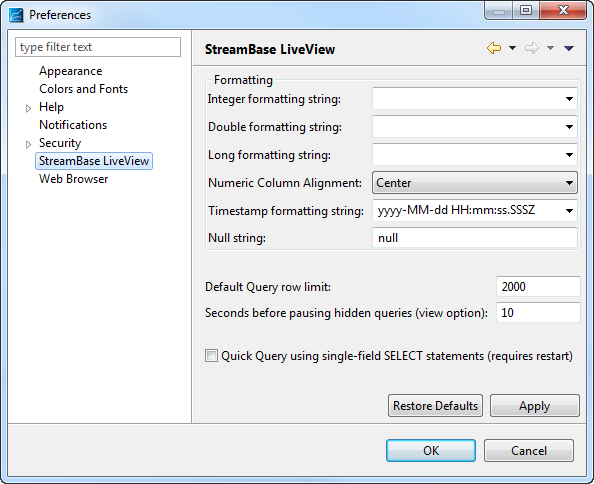Select Colors and Fonts preference page

pos(84,89)
